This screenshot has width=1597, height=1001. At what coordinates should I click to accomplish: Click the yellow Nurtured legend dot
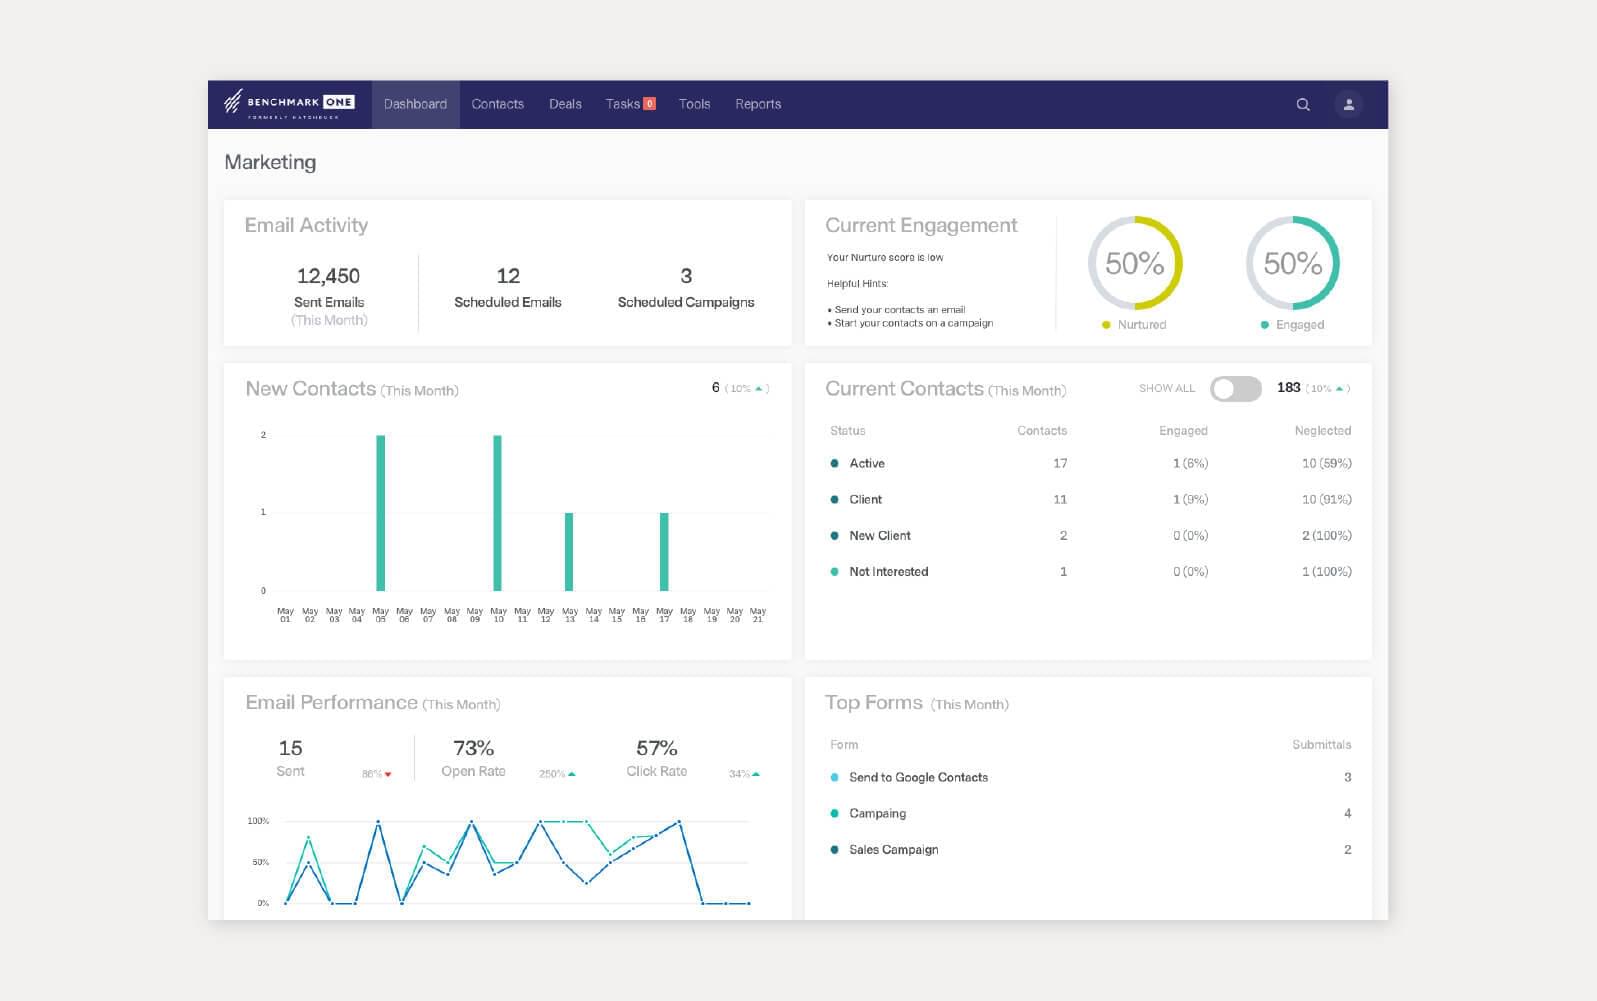tap(1105, 325)
